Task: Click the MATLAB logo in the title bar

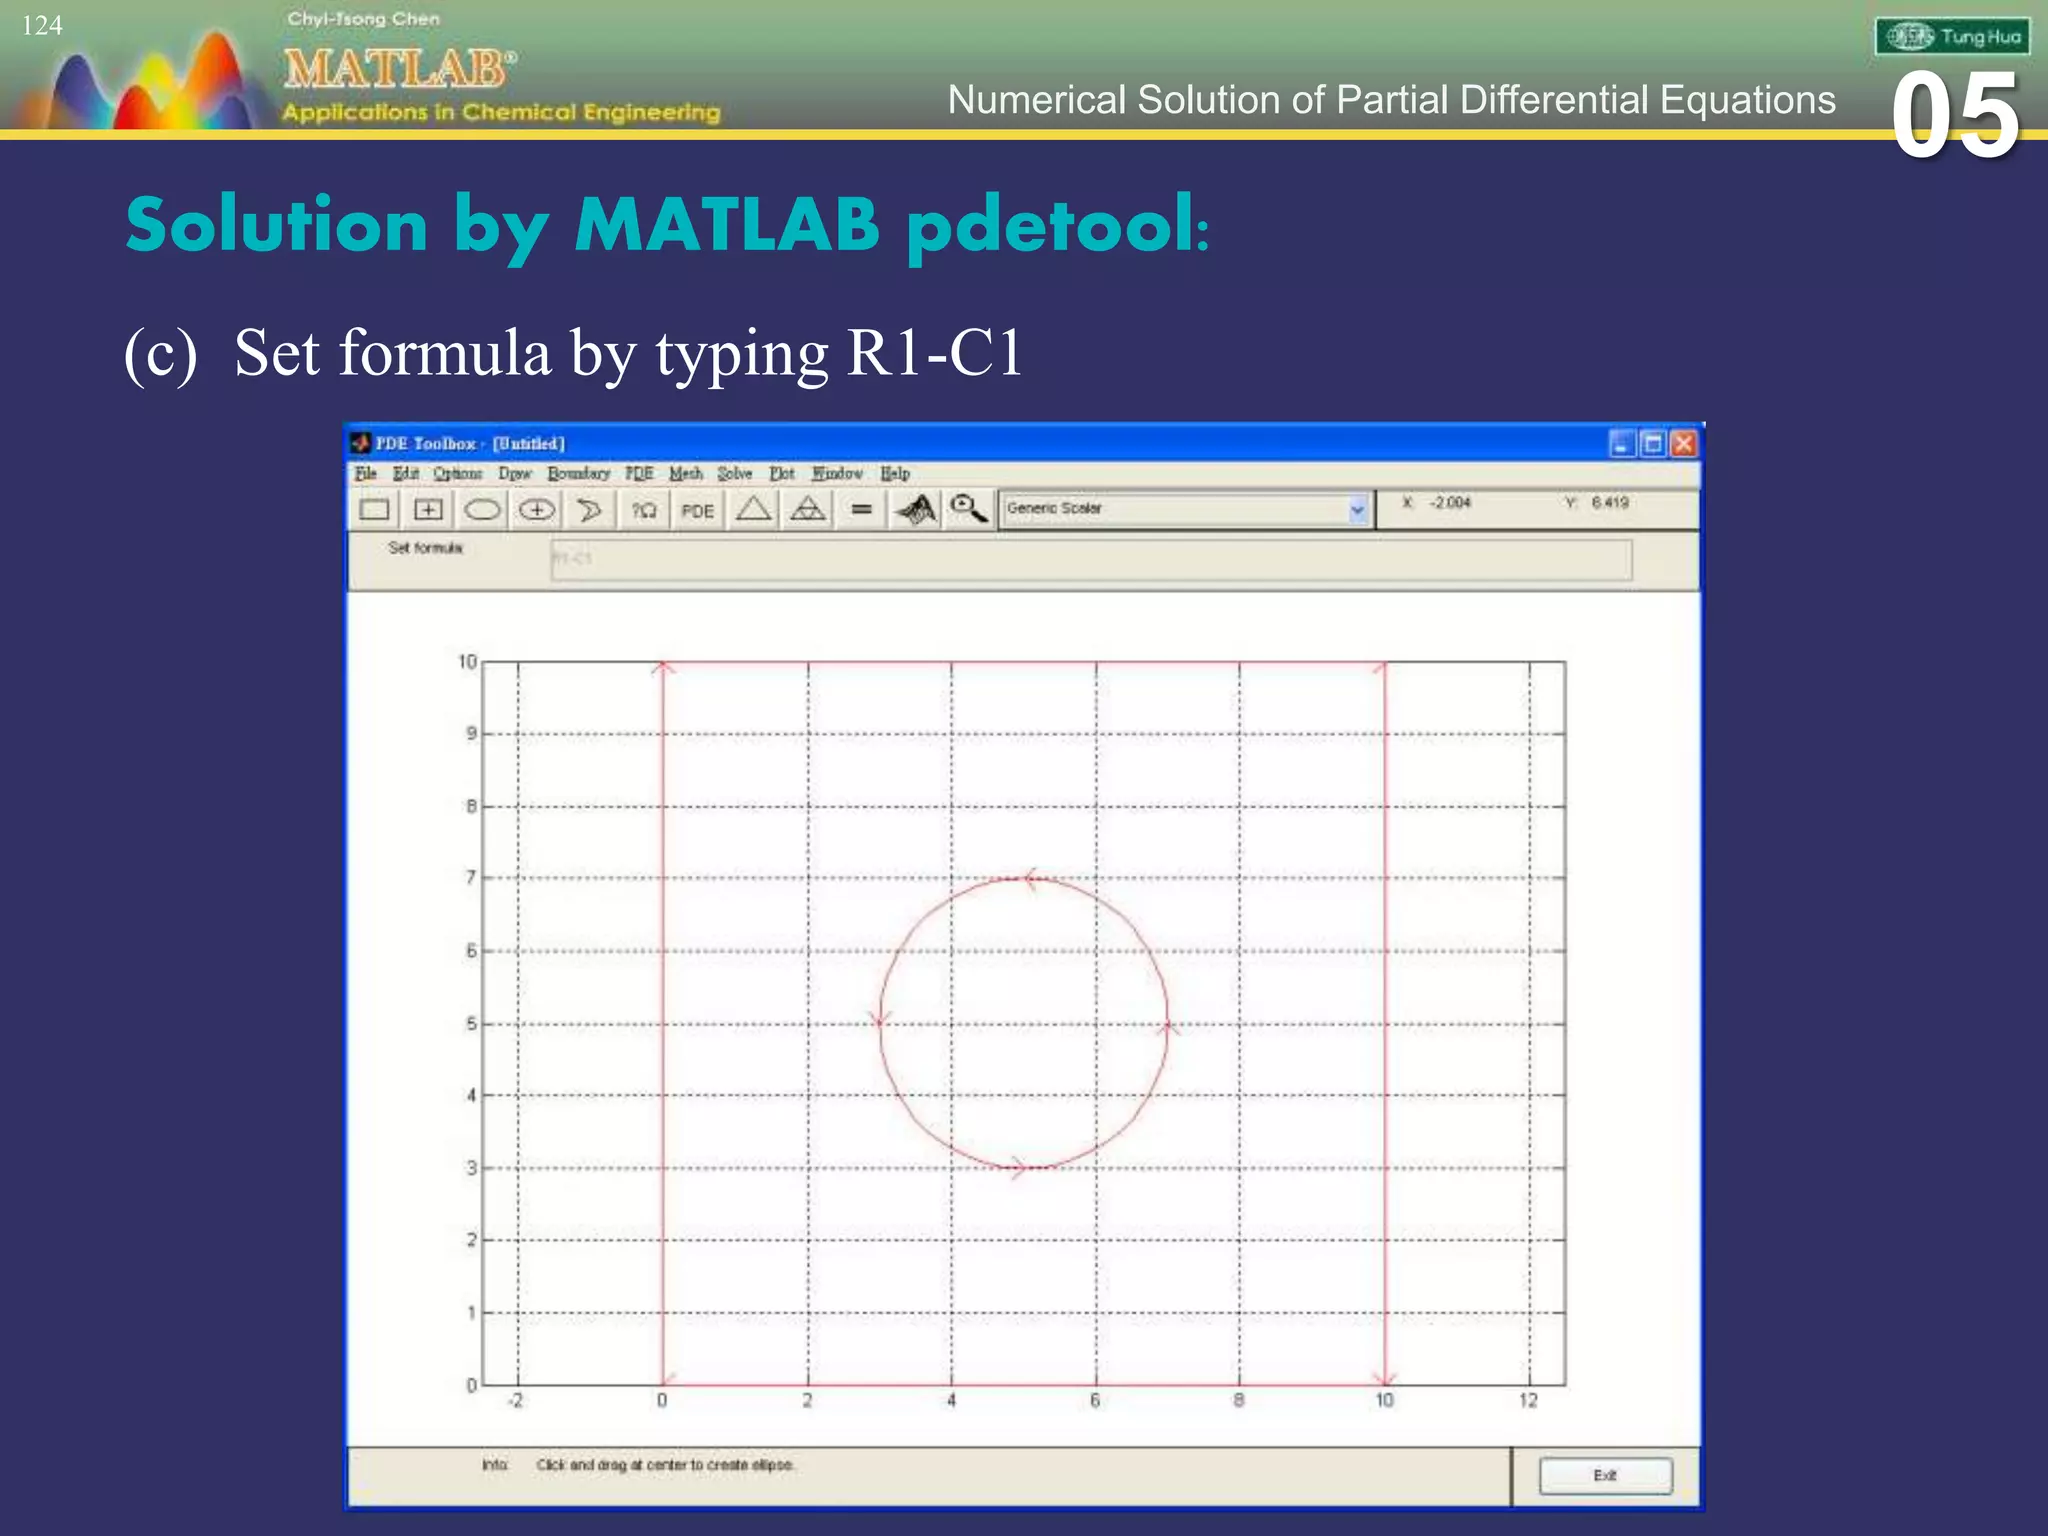Action: [361, 443]
